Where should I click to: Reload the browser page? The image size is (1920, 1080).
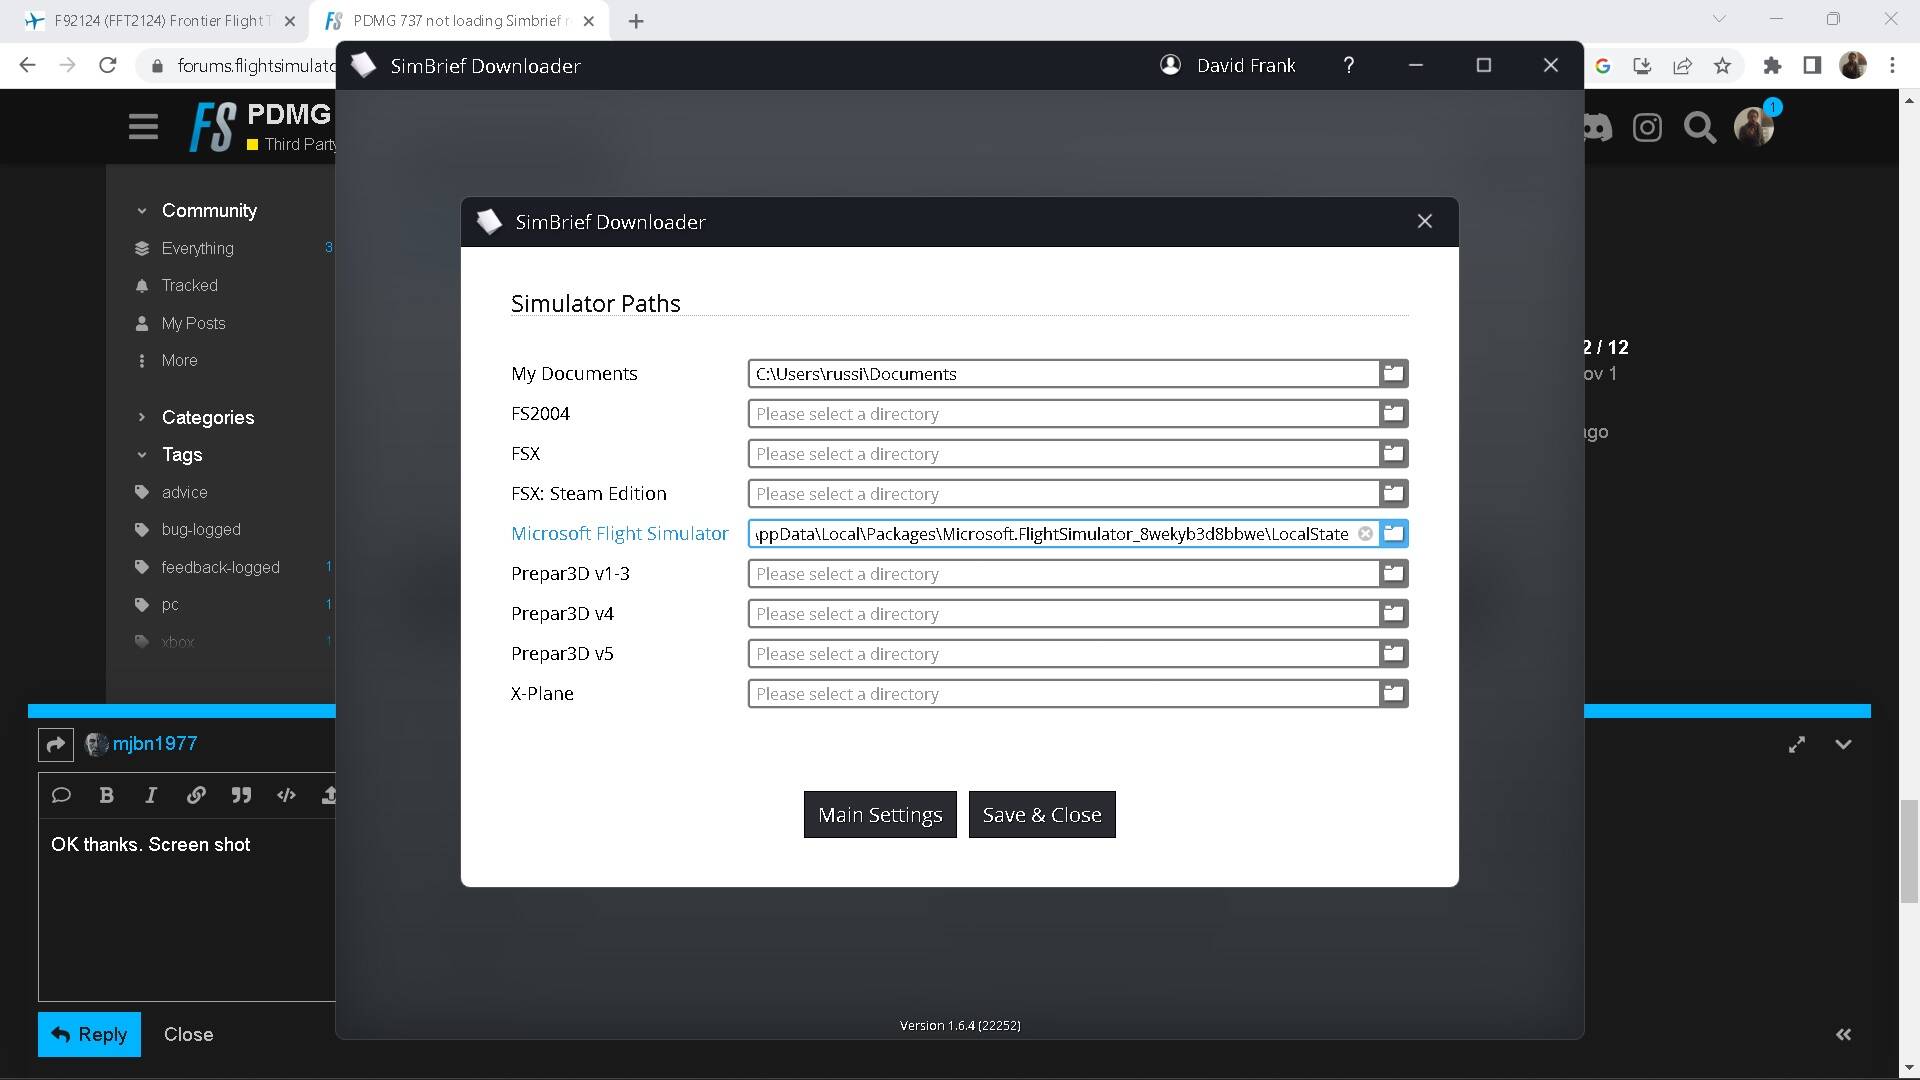[x=108, y=65]
